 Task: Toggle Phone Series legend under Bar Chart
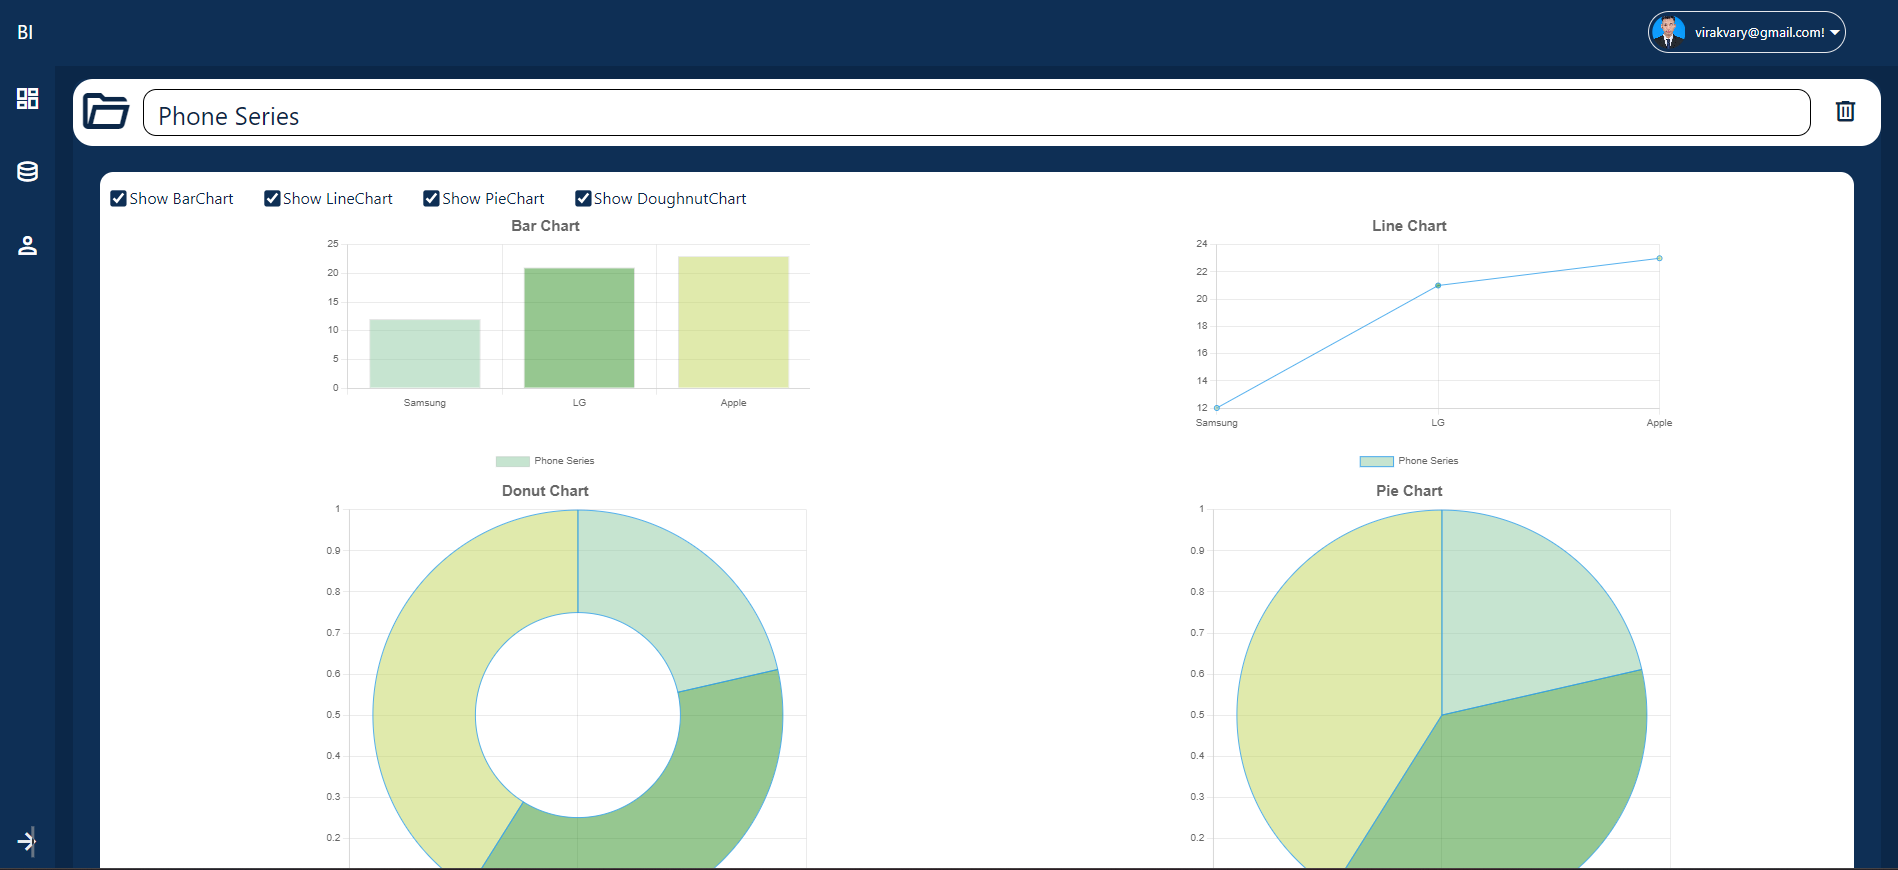[x=545, y=461]
